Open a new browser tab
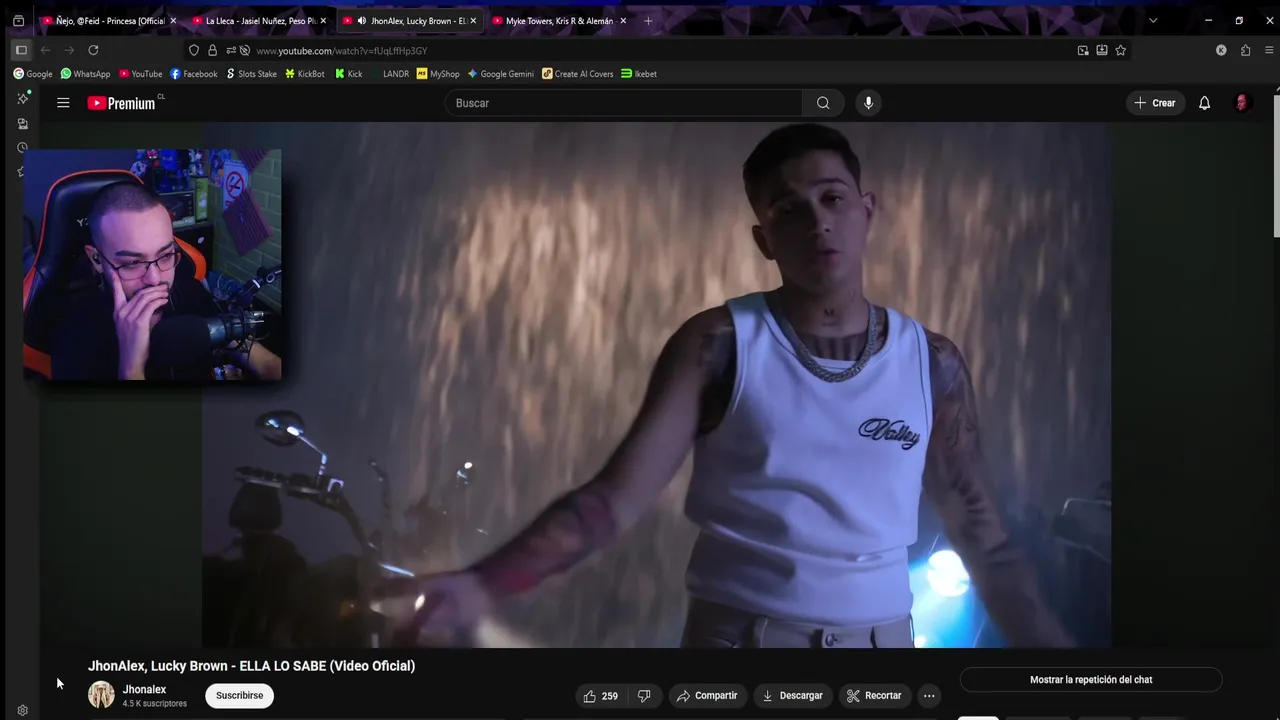The height and width of the screenshot is (720, 1280). tap(648, 20)
